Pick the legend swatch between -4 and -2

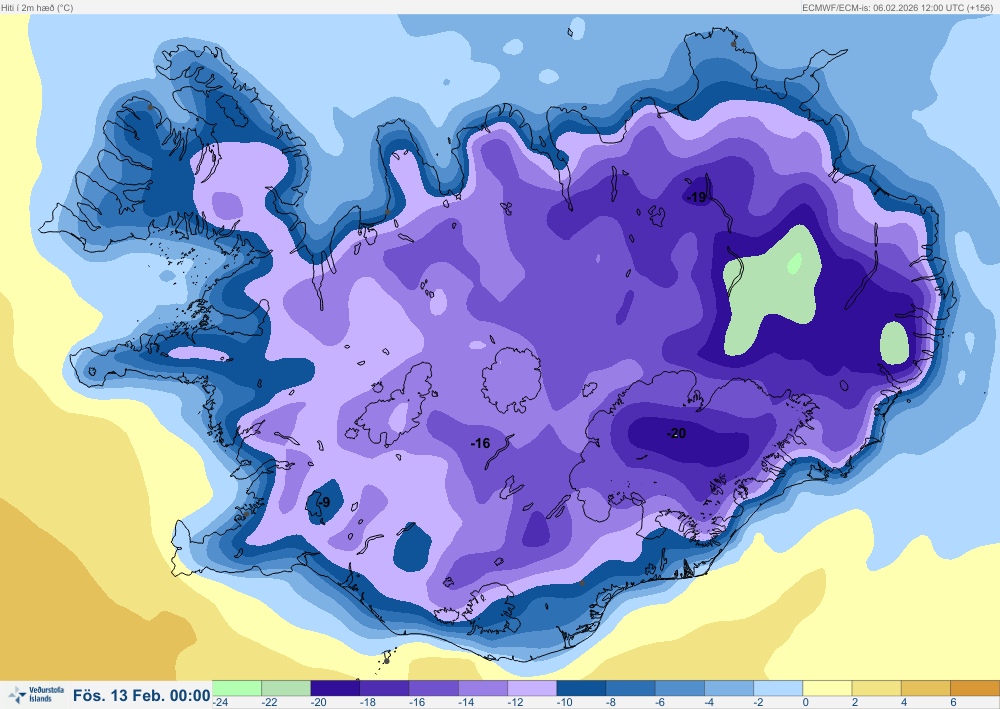(x=729, y=688)
